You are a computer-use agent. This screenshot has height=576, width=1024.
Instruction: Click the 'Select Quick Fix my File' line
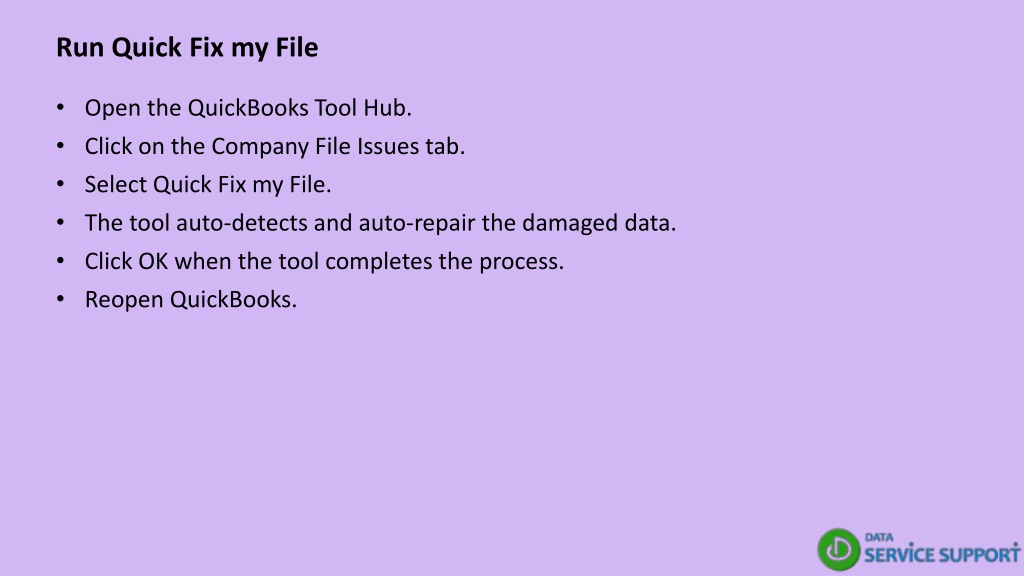[x=208, y=185]
